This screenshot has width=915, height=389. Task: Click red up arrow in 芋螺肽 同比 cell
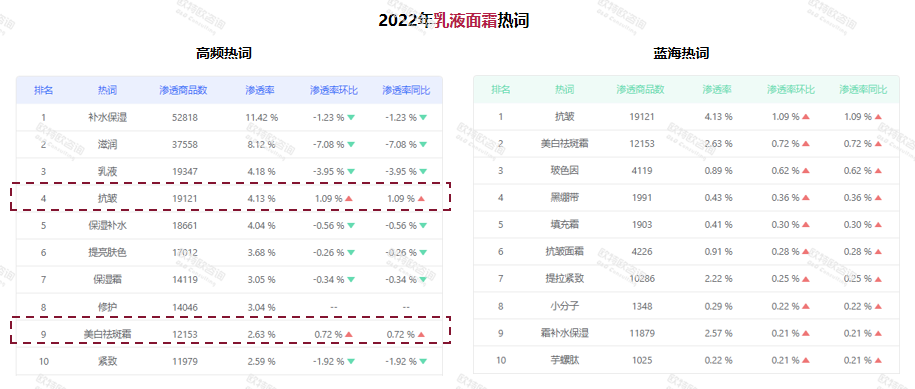tap(878, 360)
